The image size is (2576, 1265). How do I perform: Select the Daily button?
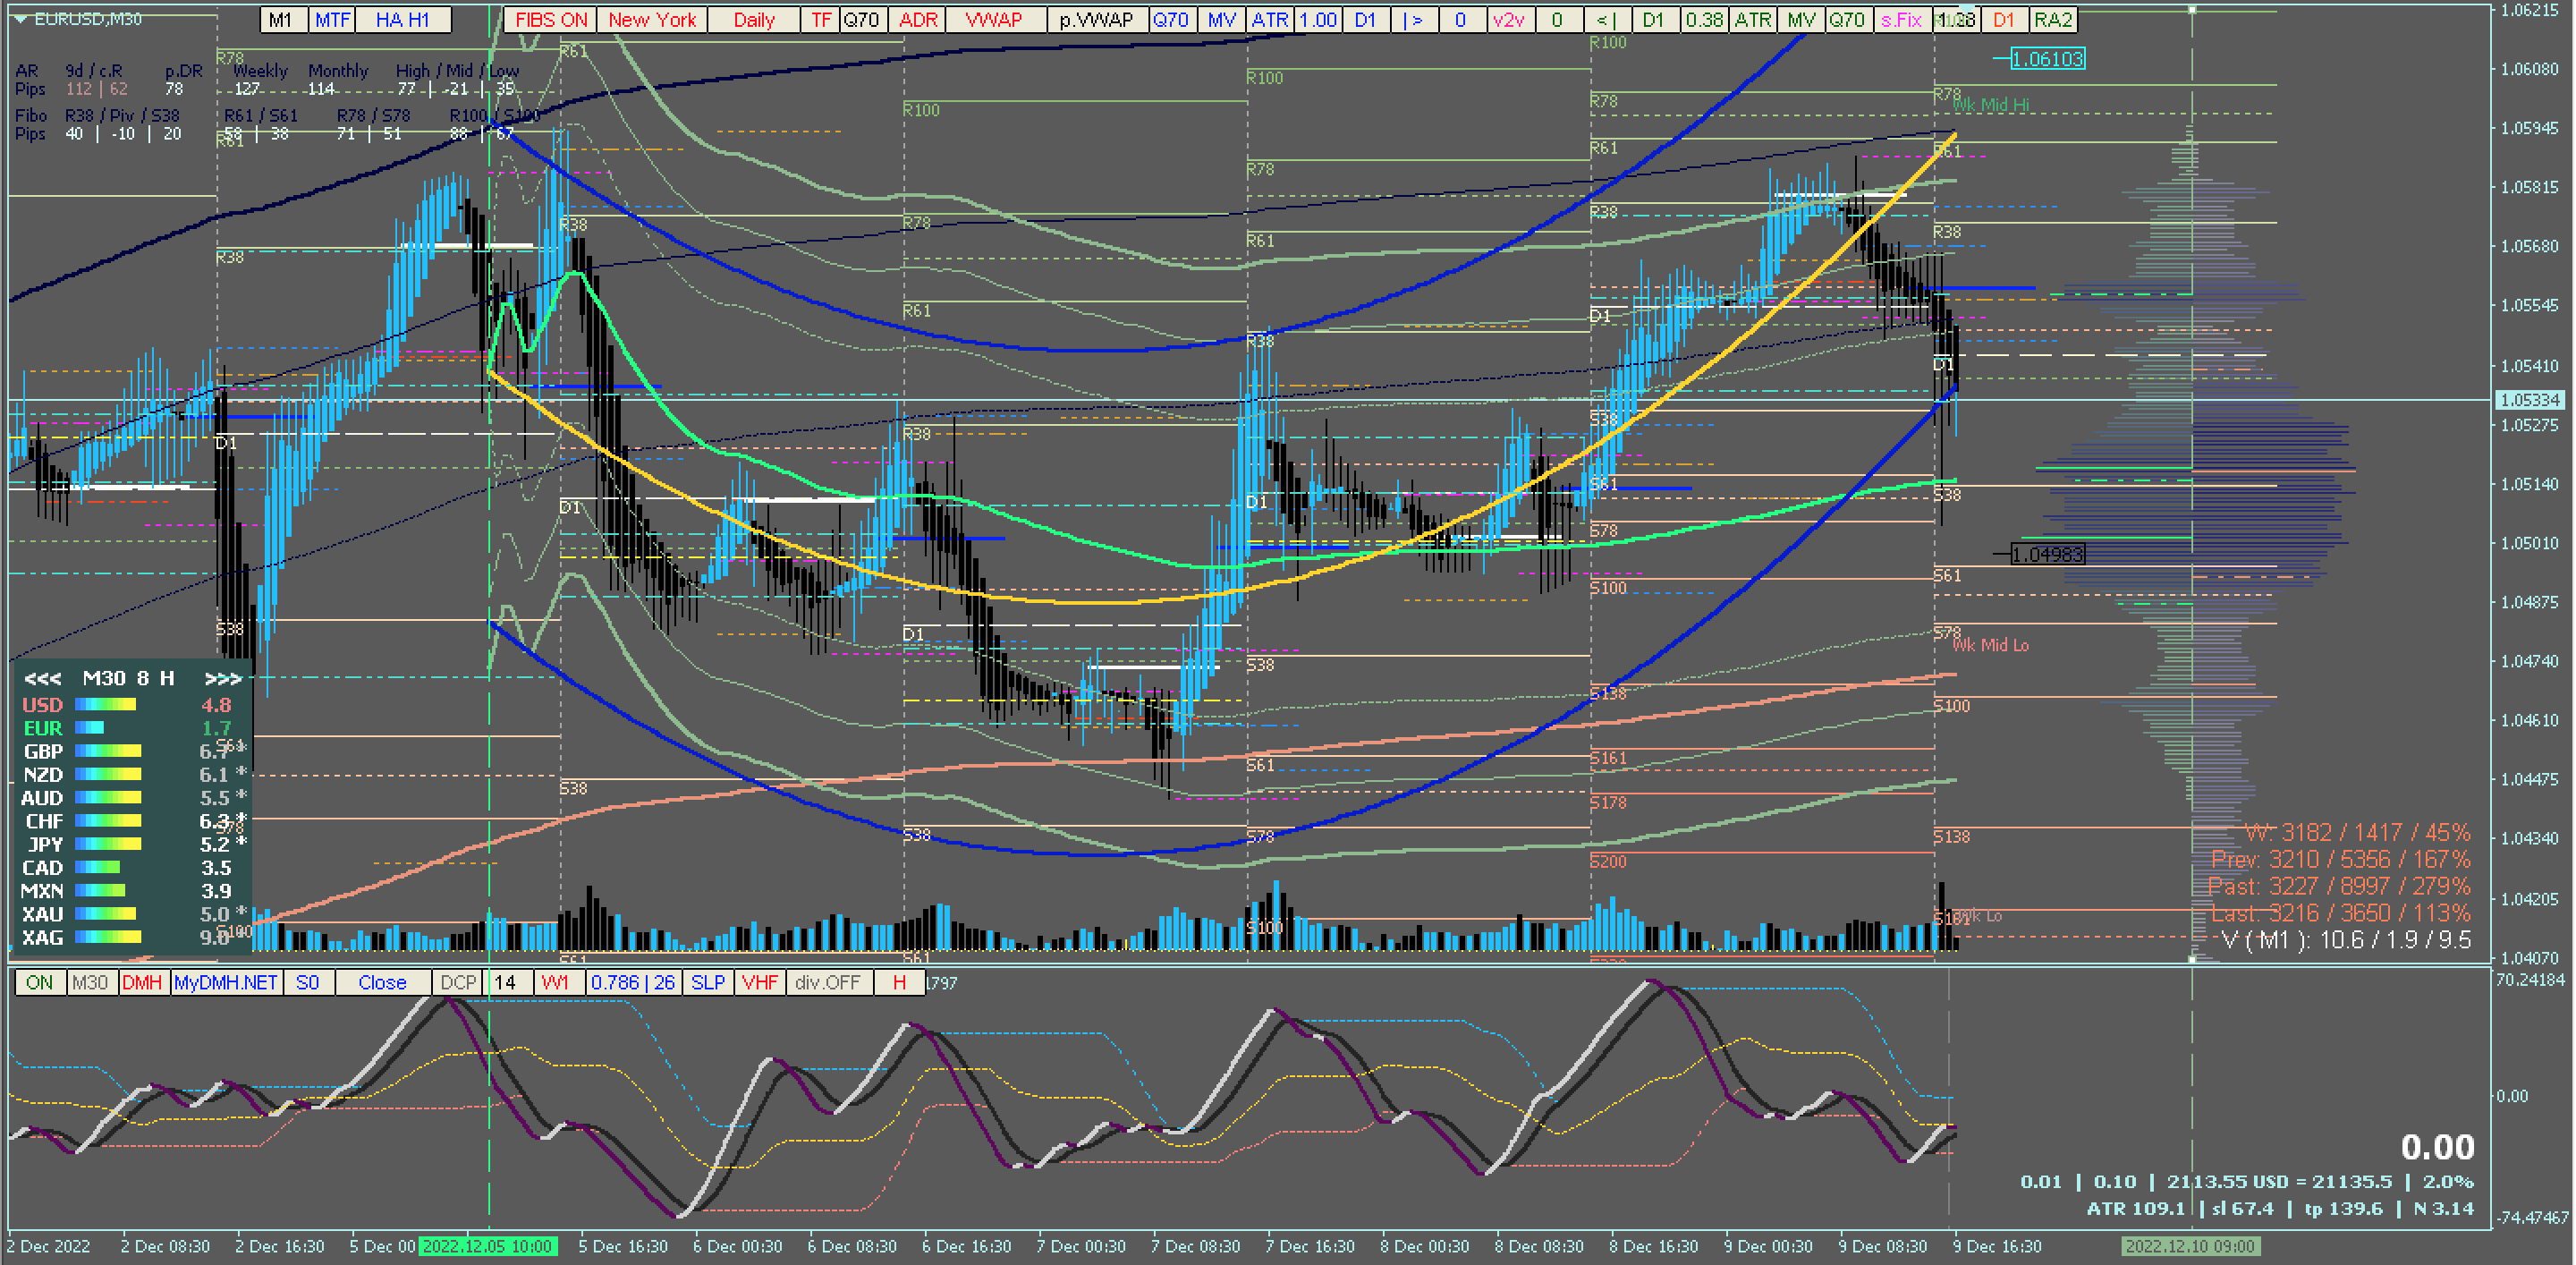pos(753,20)
